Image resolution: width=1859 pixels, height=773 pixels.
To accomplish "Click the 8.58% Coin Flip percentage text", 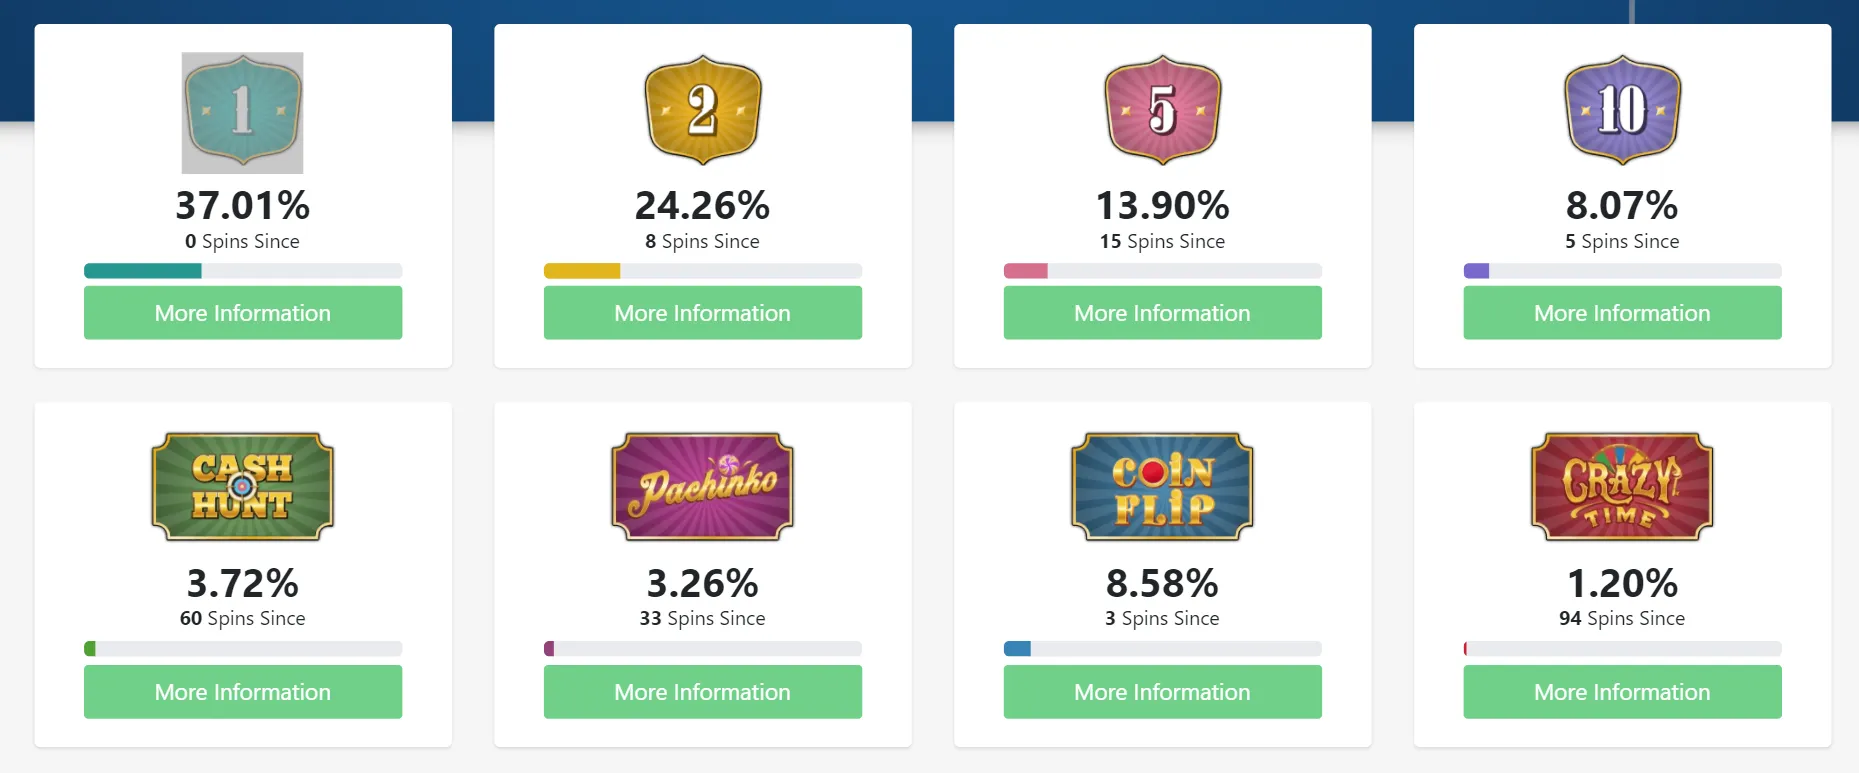I will [1162, 583].
